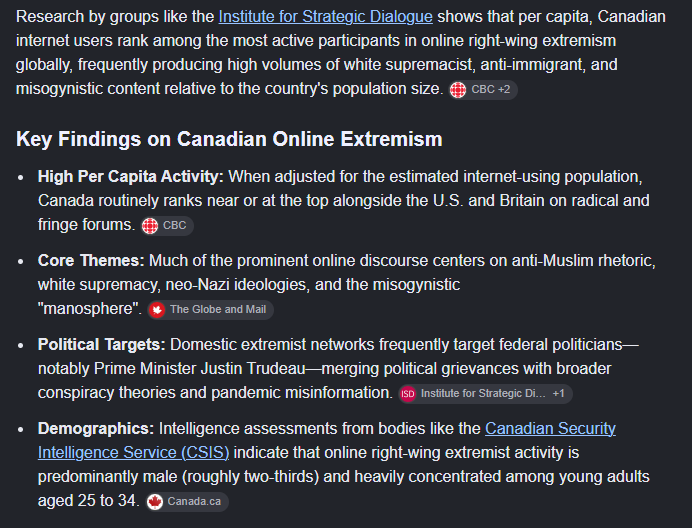Click the 'Demographics' bold label
This screenshot has width=692, height=528.
point(96,429)
